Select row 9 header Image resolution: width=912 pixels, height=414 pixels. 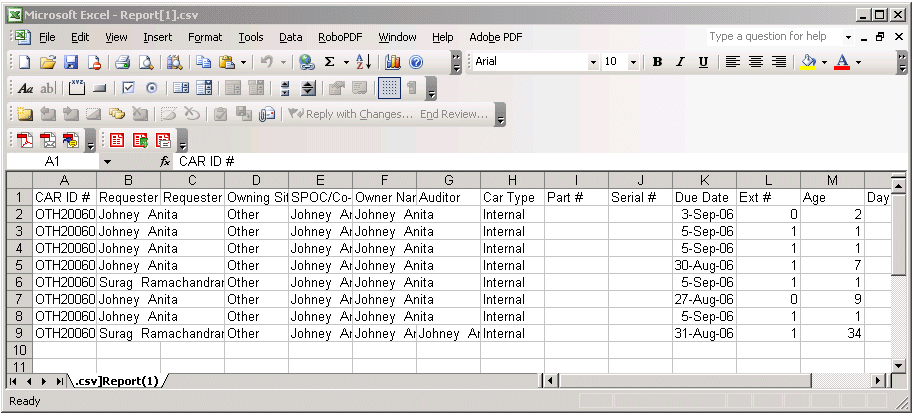[20, 334]
